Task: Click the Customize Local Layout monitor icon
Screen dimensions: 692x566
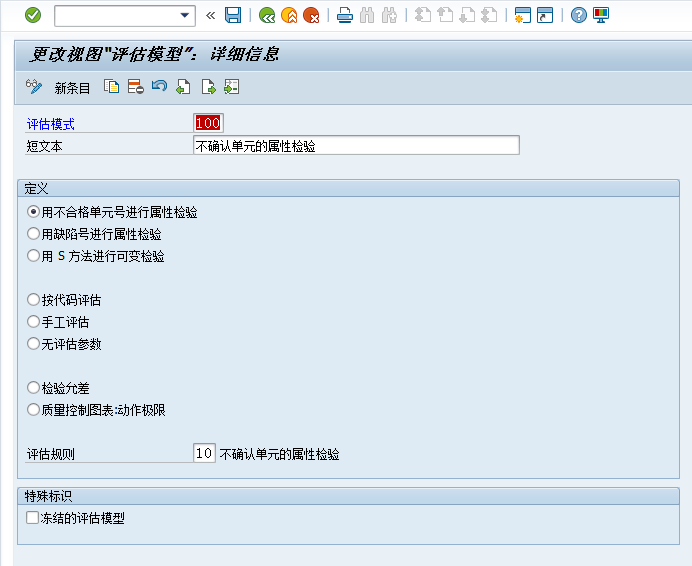Action: click(601, 15)
